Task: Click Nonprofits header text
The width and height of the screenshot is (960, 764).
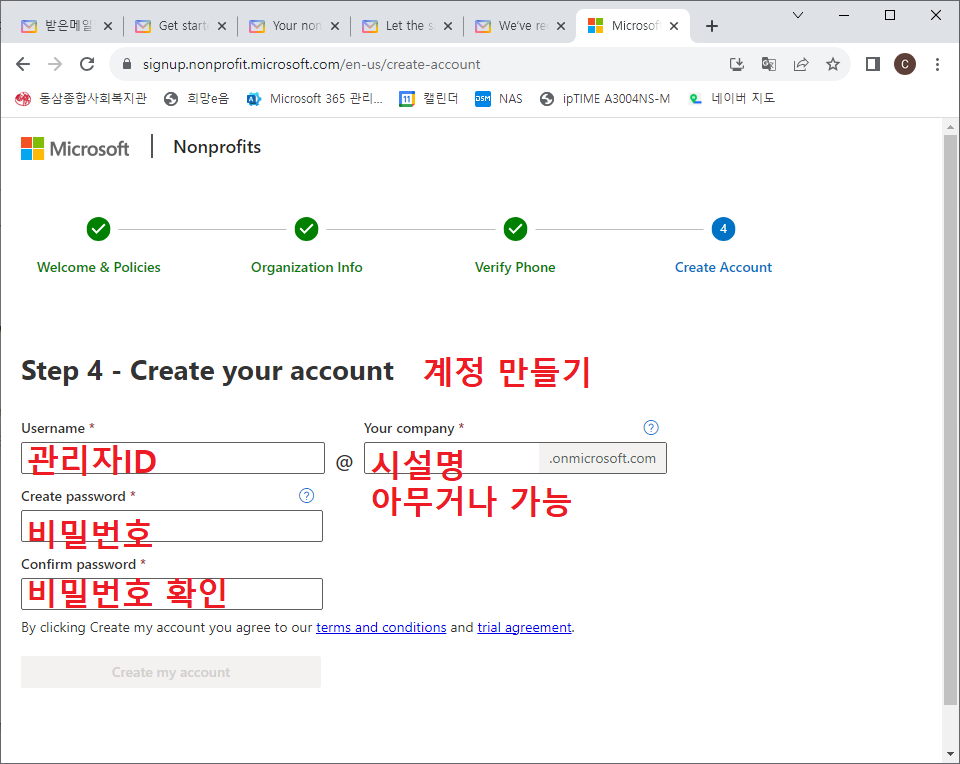Action: [217, 147]
